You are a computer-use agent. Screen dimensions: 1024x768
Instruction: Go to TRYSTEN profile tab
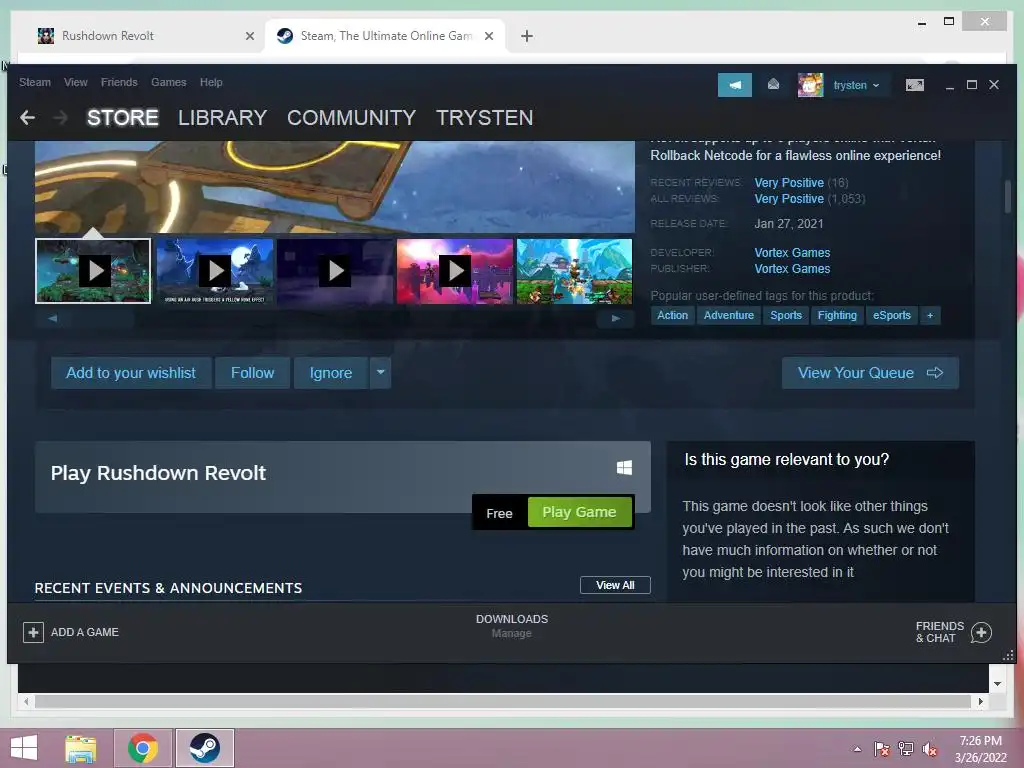click(x=485, y=118)
